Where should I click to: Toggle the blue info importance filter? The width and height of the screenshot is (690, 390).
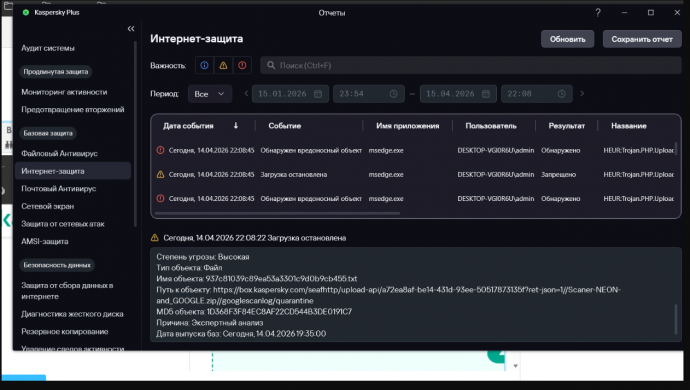[x=204, y=65]
